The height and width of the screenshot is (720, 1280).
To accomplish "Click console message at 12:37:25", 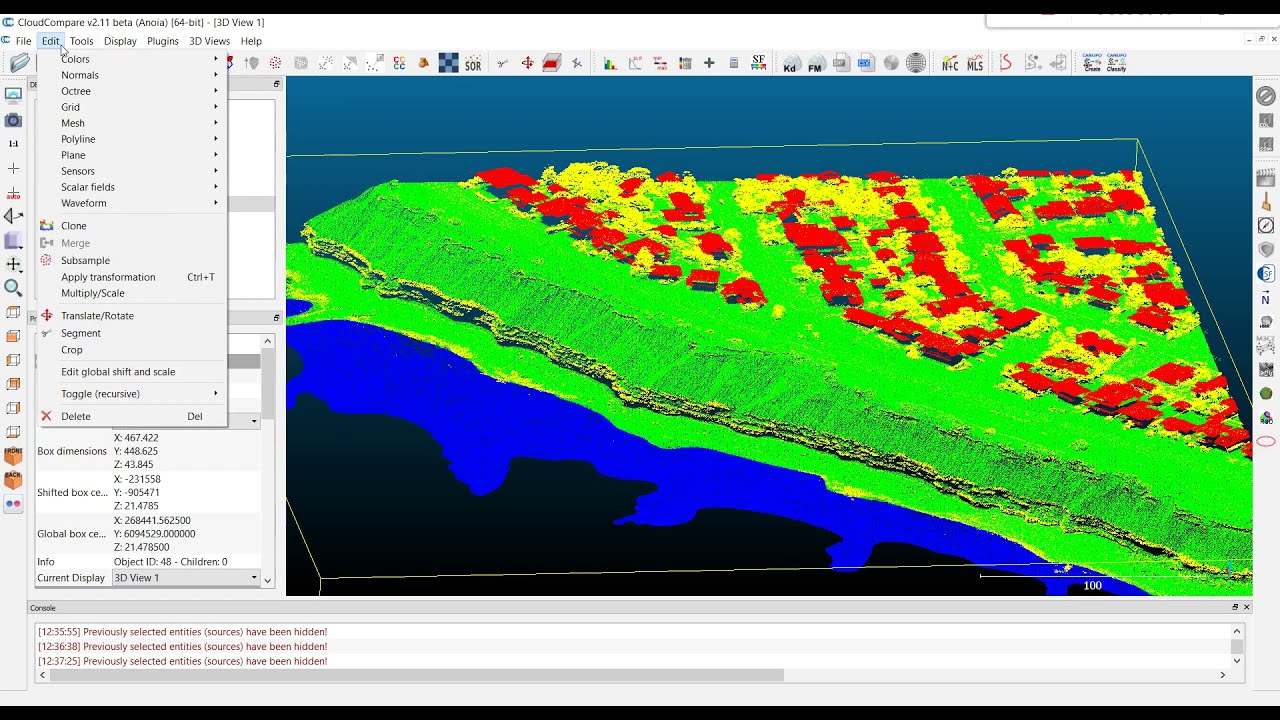I will [182, 661].
